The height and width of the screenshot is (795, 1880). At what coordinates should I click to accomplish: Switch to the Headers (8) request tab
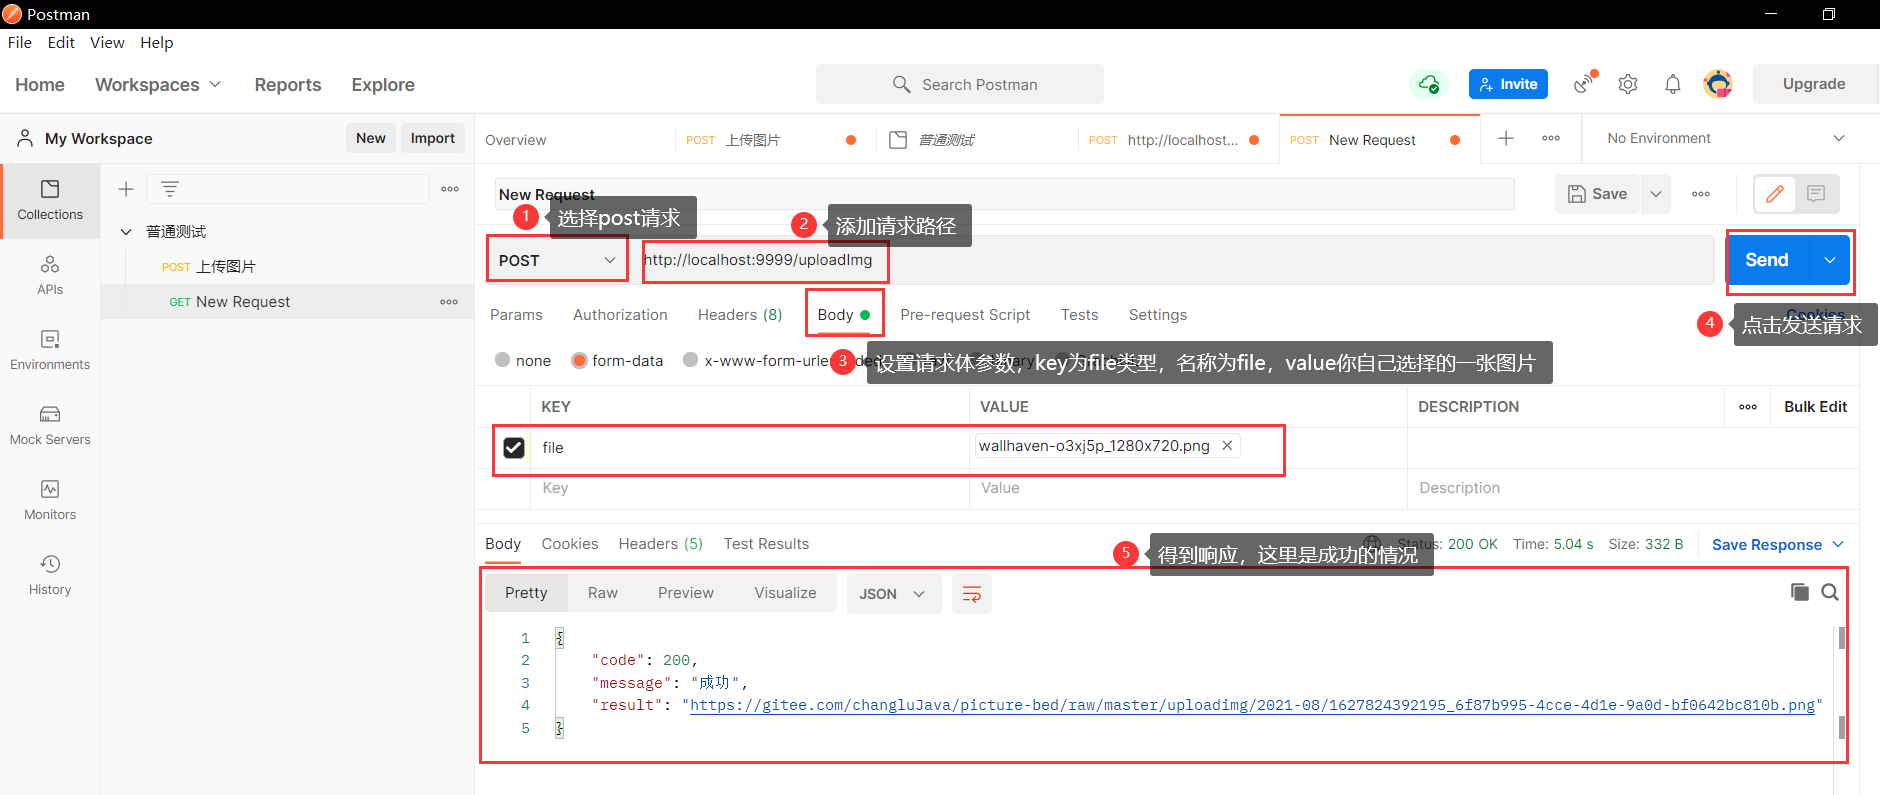point(740,315)
